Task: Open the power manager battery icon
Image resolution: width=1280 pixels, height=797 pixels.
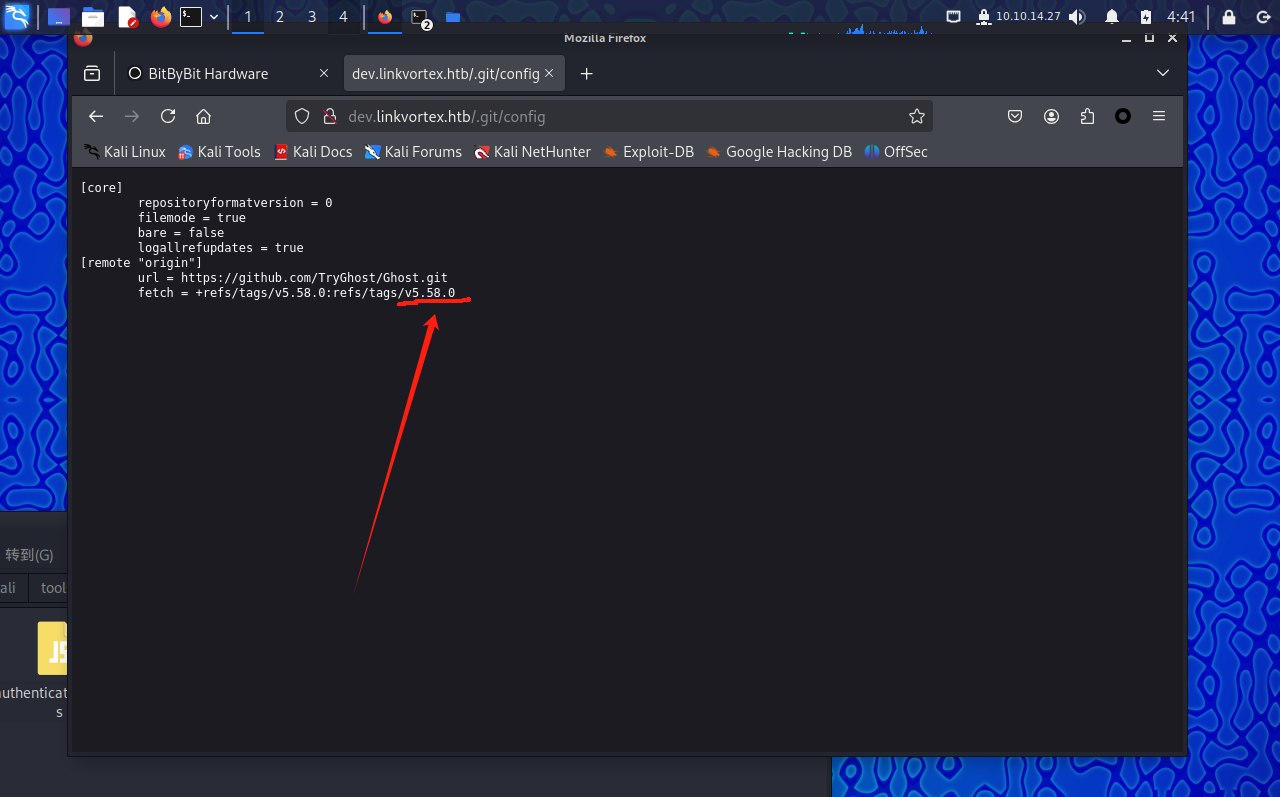Action: 1146,17
